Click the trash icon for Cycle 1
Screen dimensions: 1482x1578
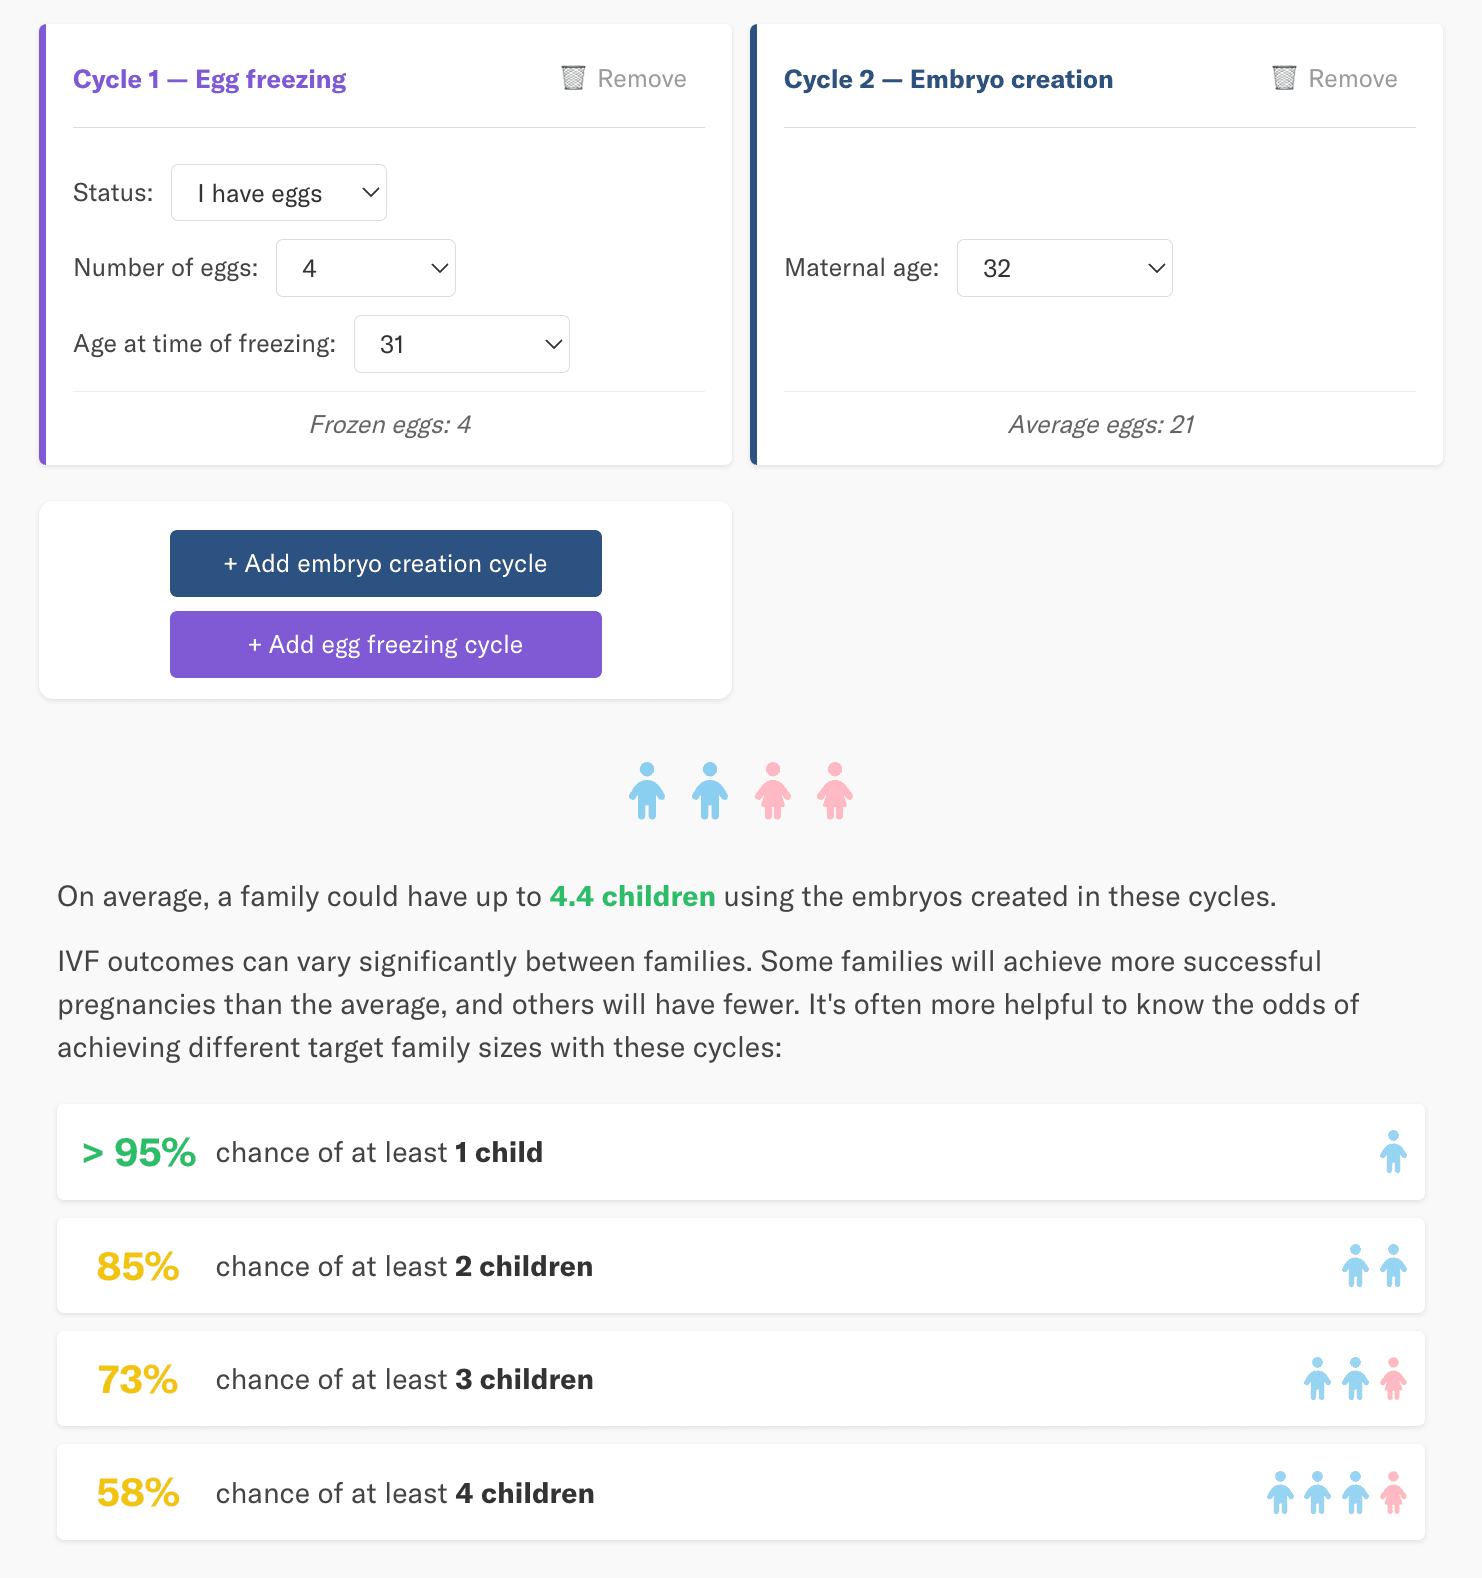pyautogui.click(x=573, y=78)
